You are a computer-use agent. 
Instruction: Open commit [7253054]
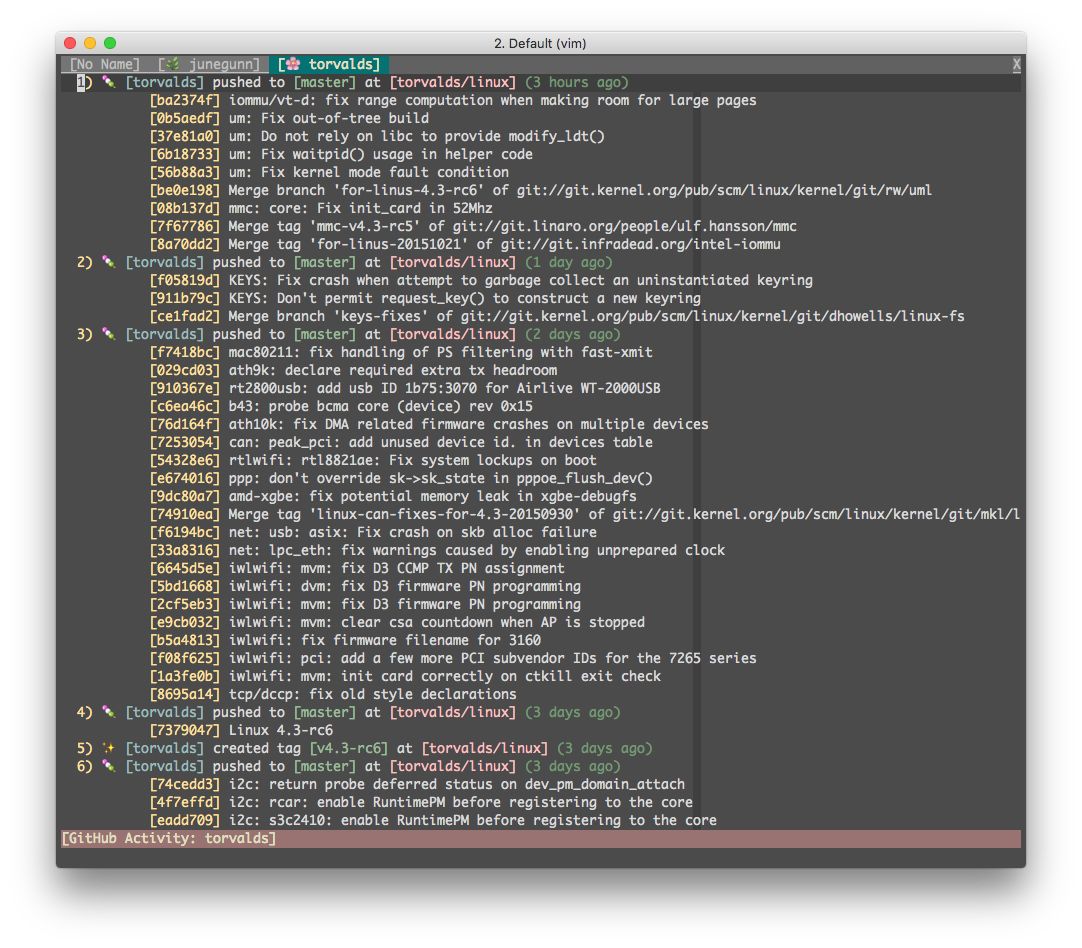pyautogui.click(x=185, y=442)
